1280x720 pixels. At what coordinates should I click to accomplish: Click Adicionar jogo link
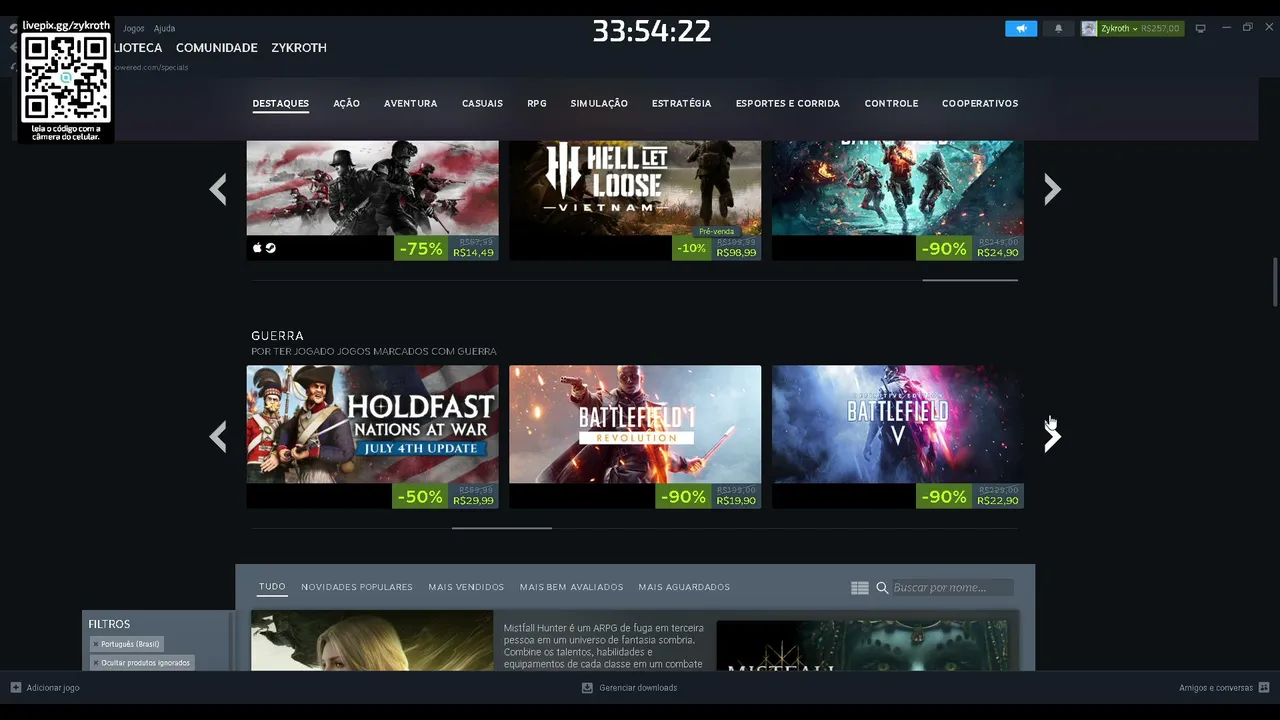(x=53, y=688)
